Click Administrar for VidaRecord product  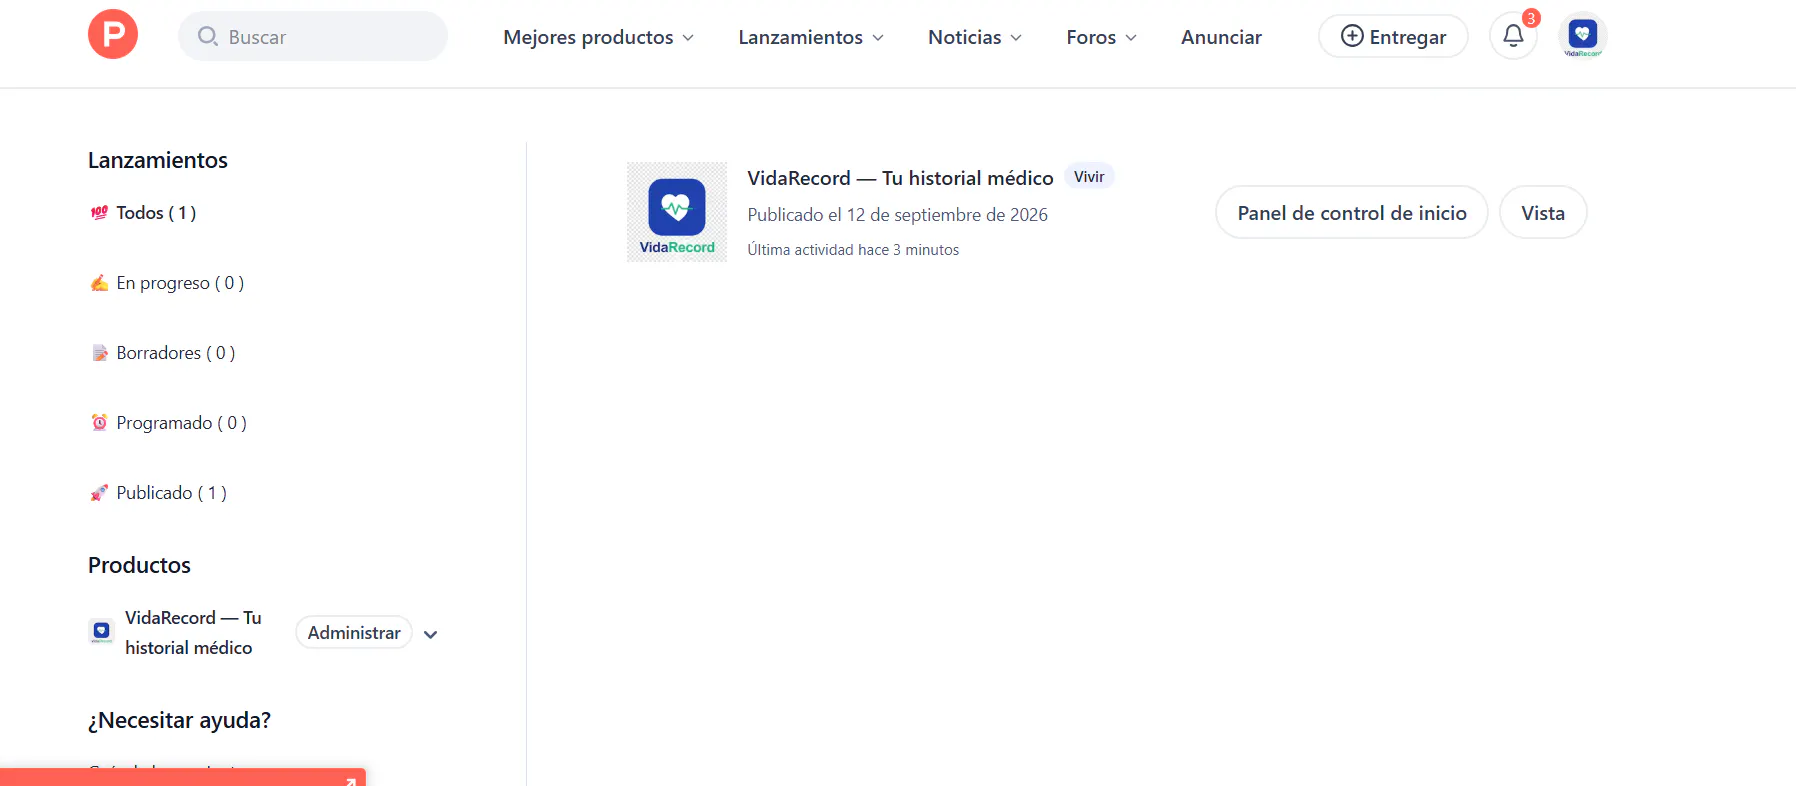point(354,632)
